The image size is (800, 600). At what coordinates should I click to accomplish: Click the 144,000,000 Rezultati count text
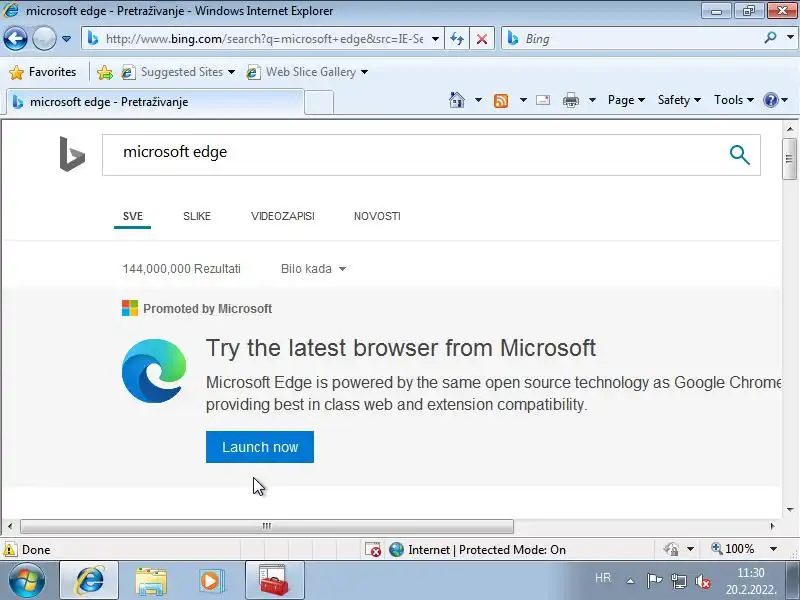click(x=182, y=269)
